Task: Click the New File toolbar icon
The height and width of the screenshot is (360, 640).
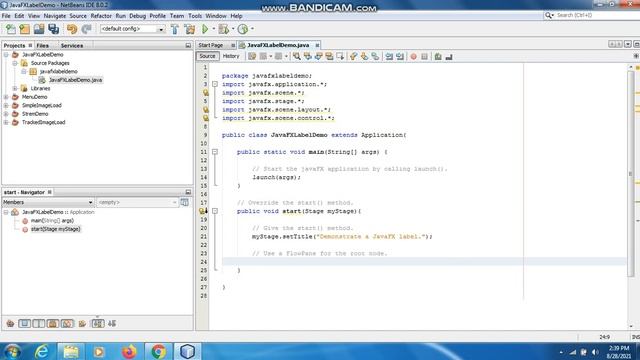Action: pos(11,29)
